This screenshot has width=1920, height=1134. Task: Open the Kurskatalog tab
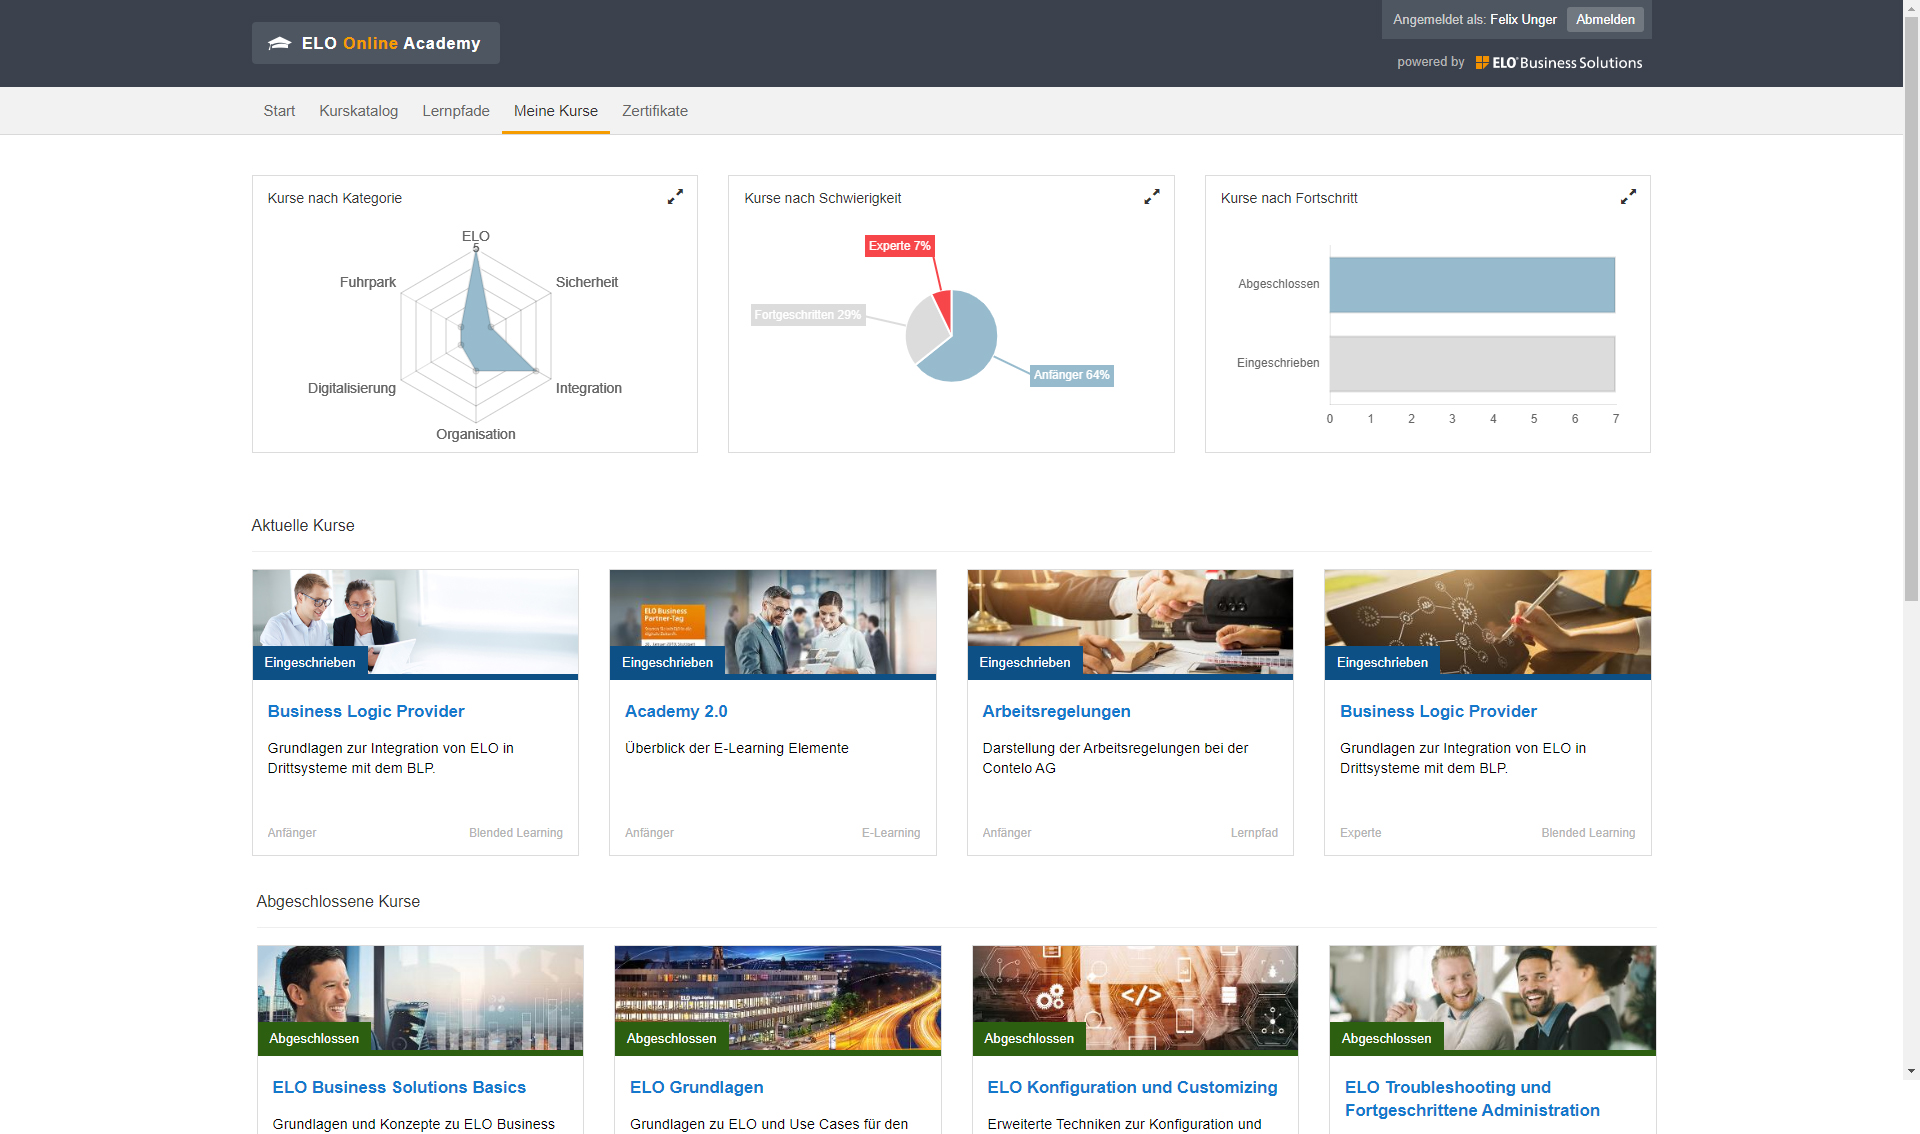(x=358, y=111)
